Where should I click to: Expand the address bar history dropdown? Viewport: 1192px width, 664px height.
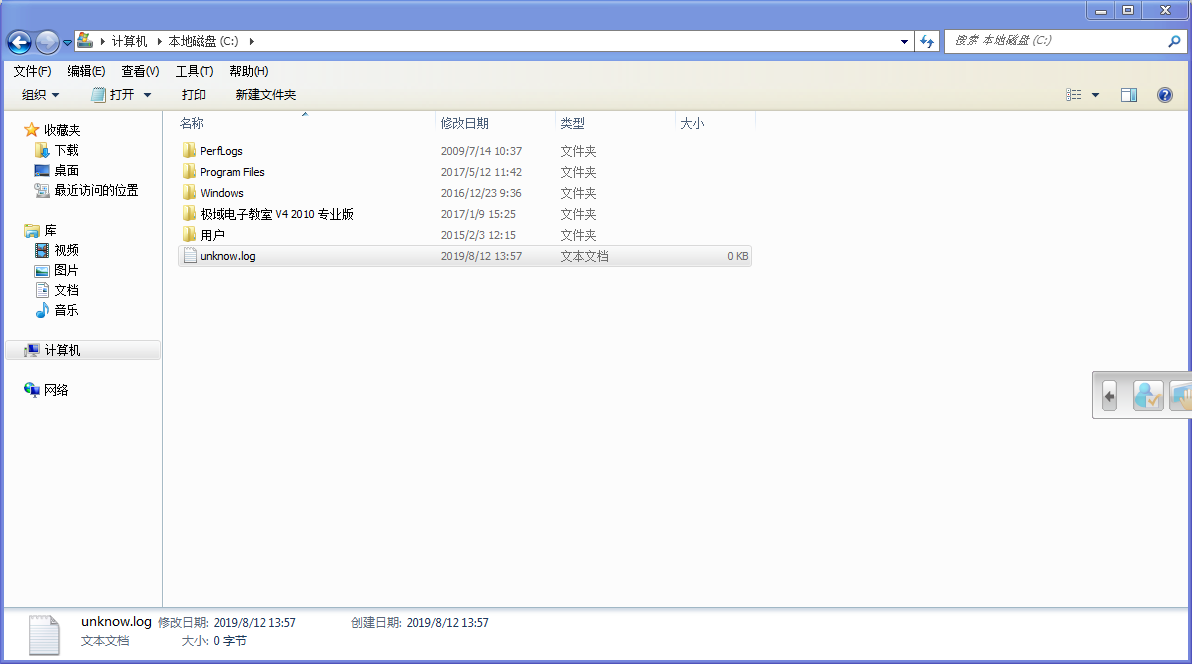(904, 41)
